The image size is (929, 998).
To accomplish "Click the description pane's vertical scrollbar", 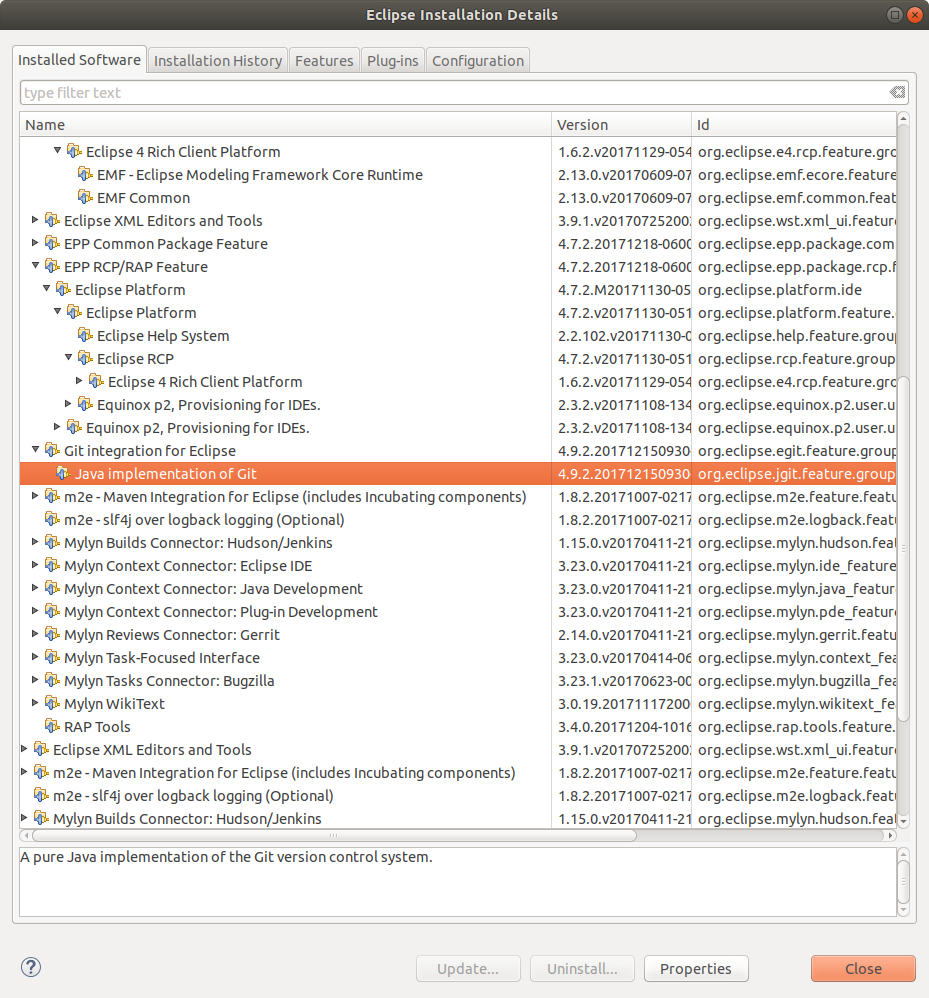I will (x=904, y=882).
